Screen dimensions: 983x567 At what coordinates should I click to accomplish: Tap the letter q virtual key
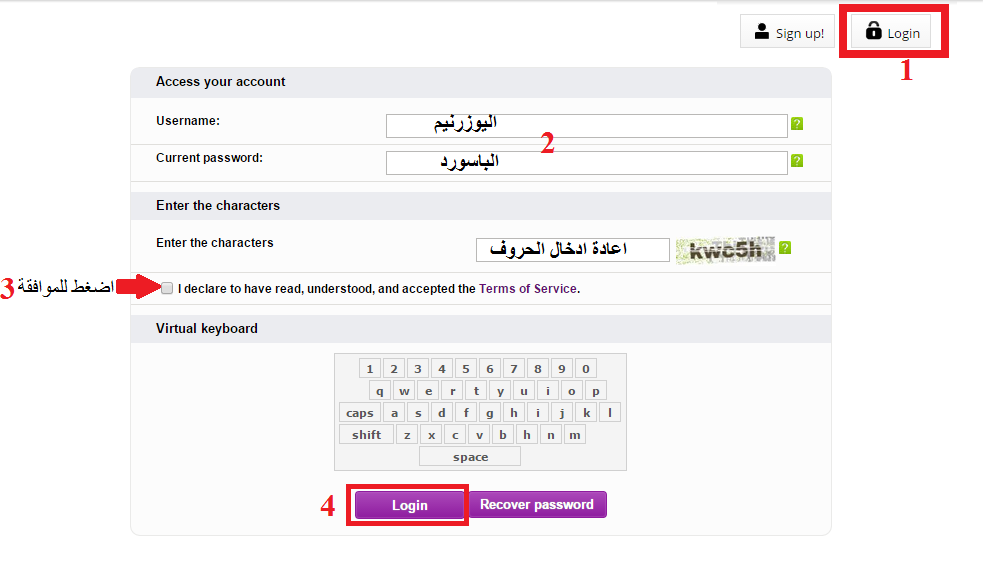pyautogui.click(x=380, y=391)
